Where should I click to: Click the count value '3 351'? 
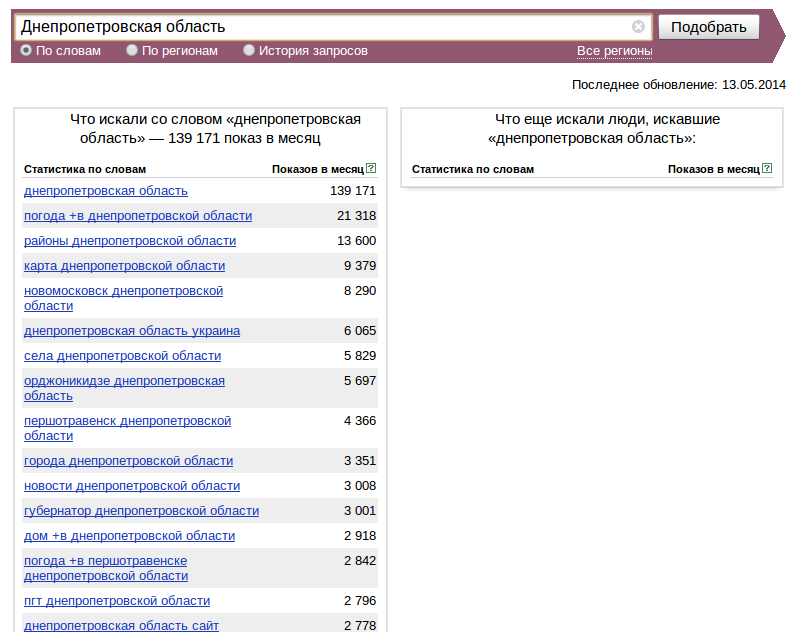pos(360,461)
